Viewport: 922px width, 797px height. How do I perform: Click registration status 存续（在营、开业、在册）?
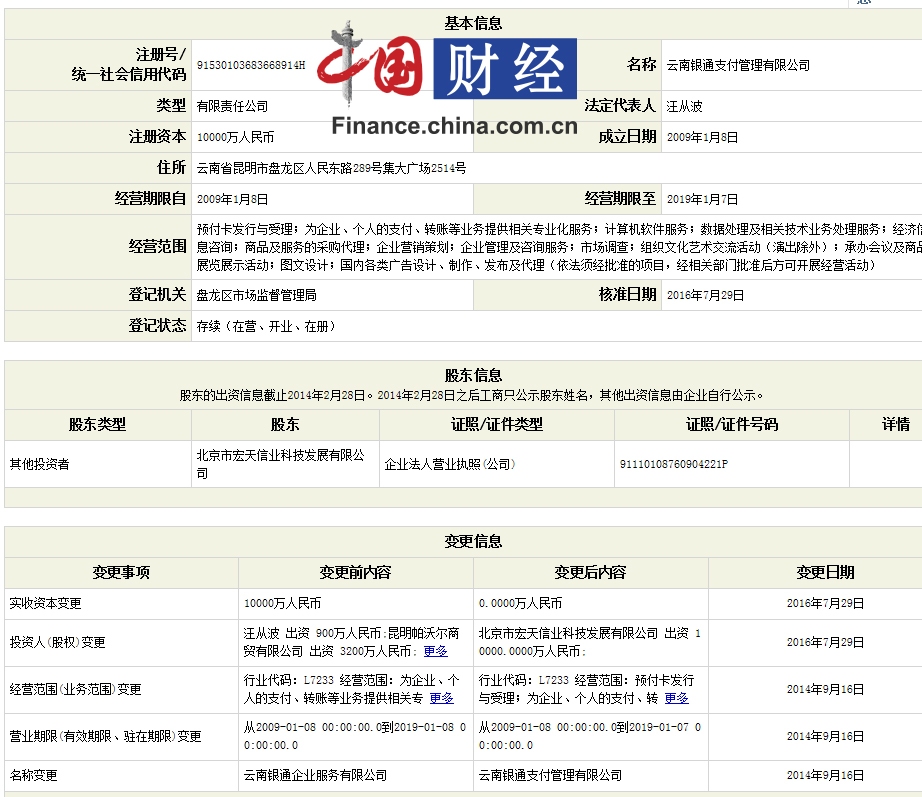pyautogui.click(x=268, y=326)
